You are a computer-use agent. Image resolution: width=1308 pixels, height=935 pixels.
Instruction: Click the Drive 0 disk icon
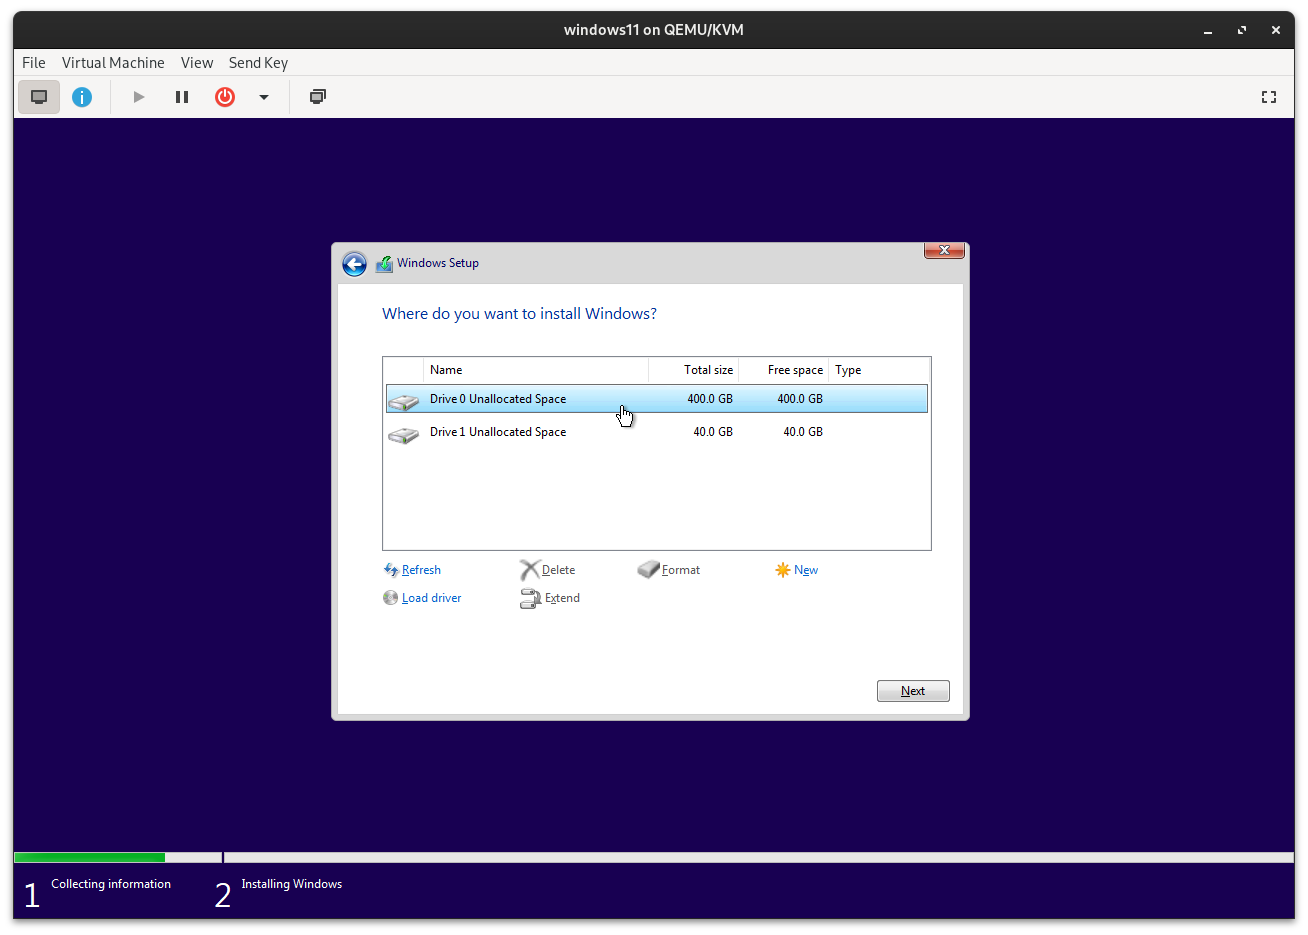tap(403, 401)
